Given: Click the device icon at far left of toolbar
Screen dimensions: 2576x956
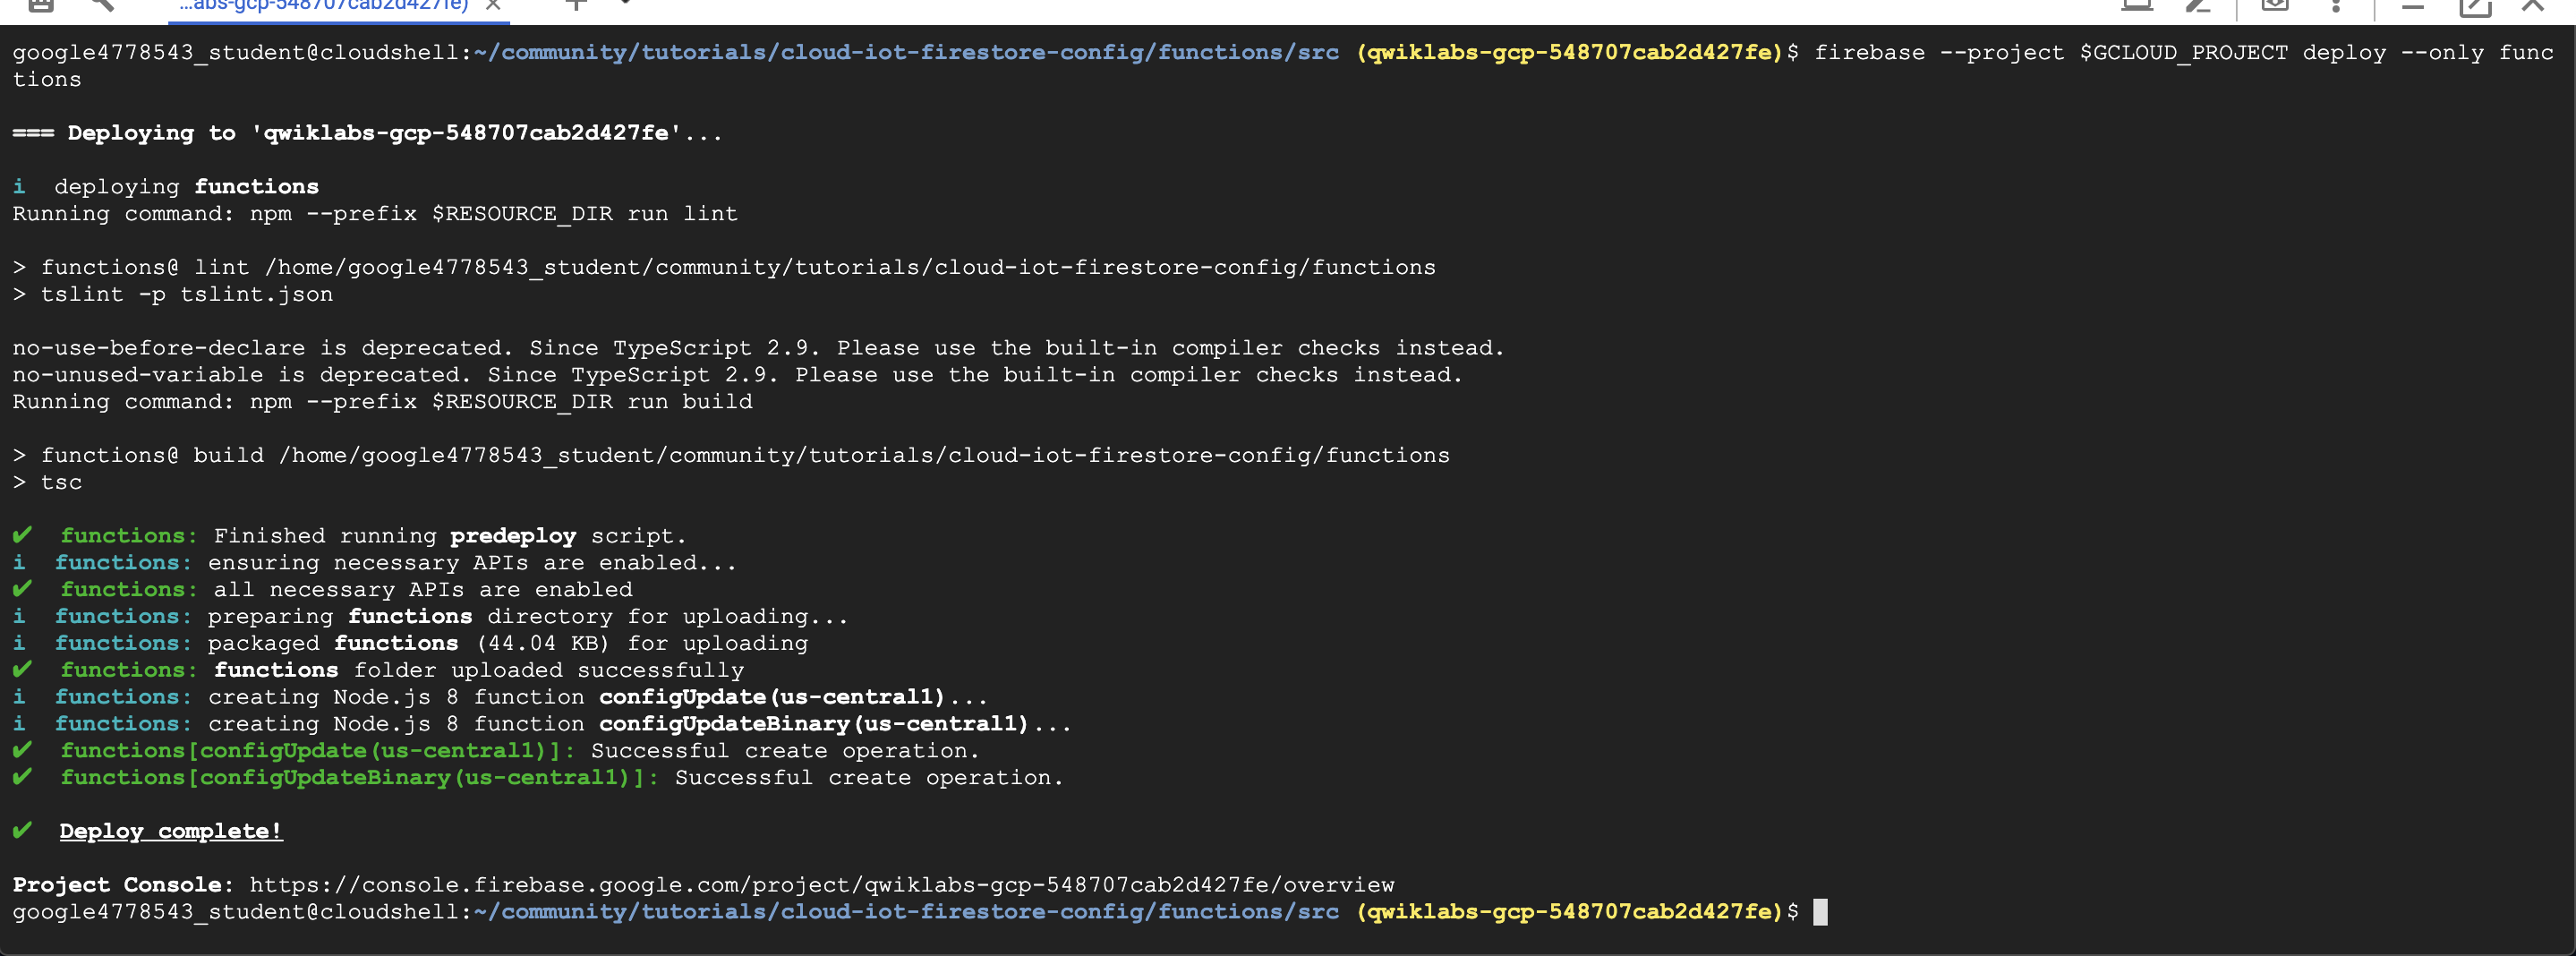Looking at the screenshot, I should pos(43,8).
